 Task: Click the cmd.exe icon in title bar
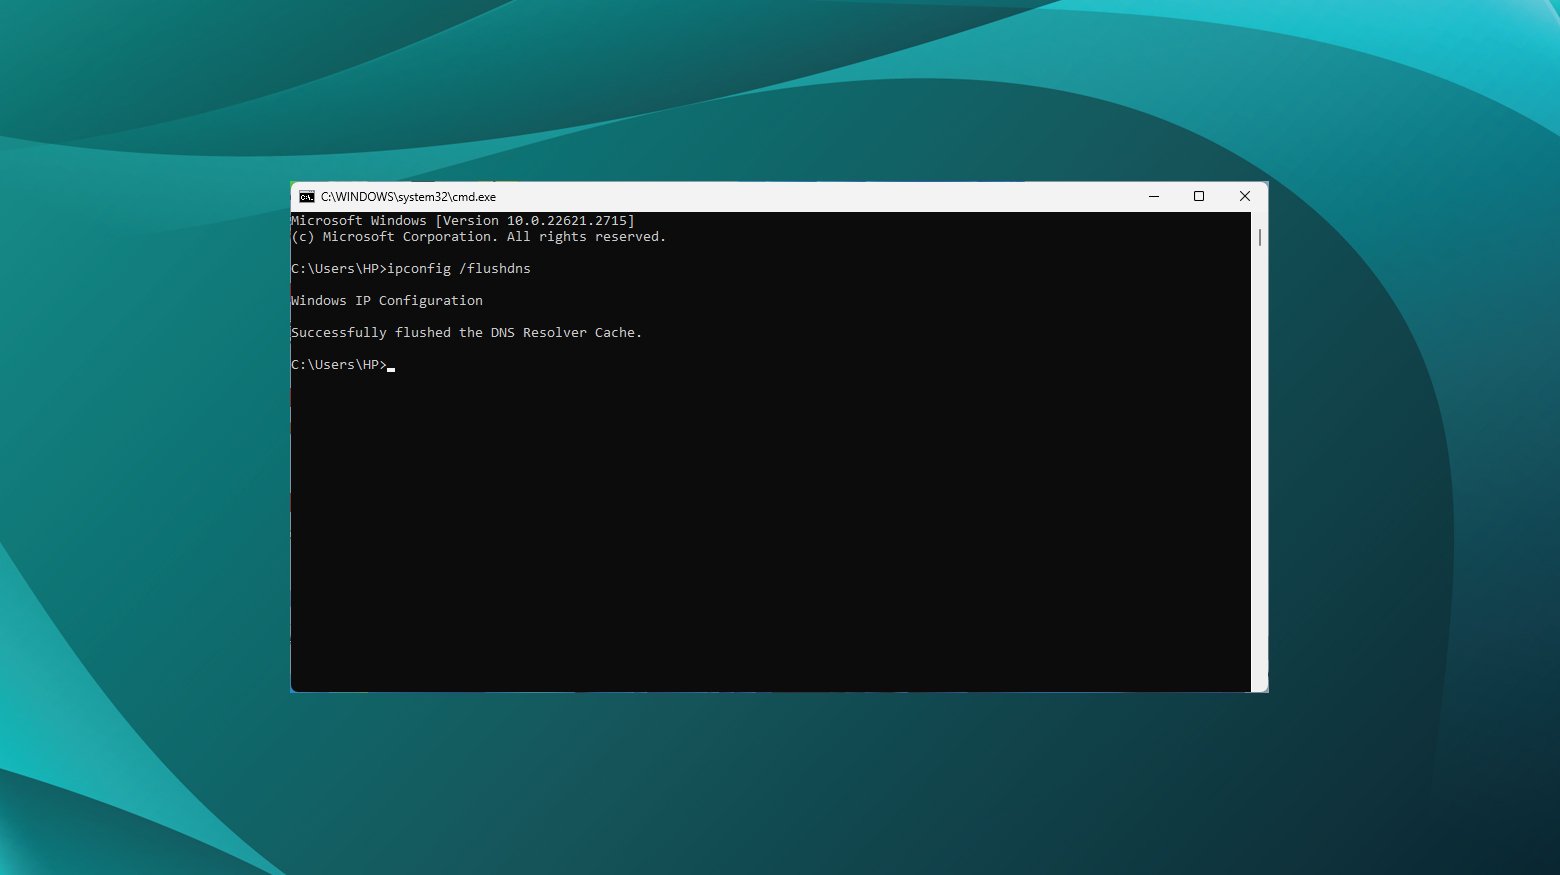(x=307, y=197)
